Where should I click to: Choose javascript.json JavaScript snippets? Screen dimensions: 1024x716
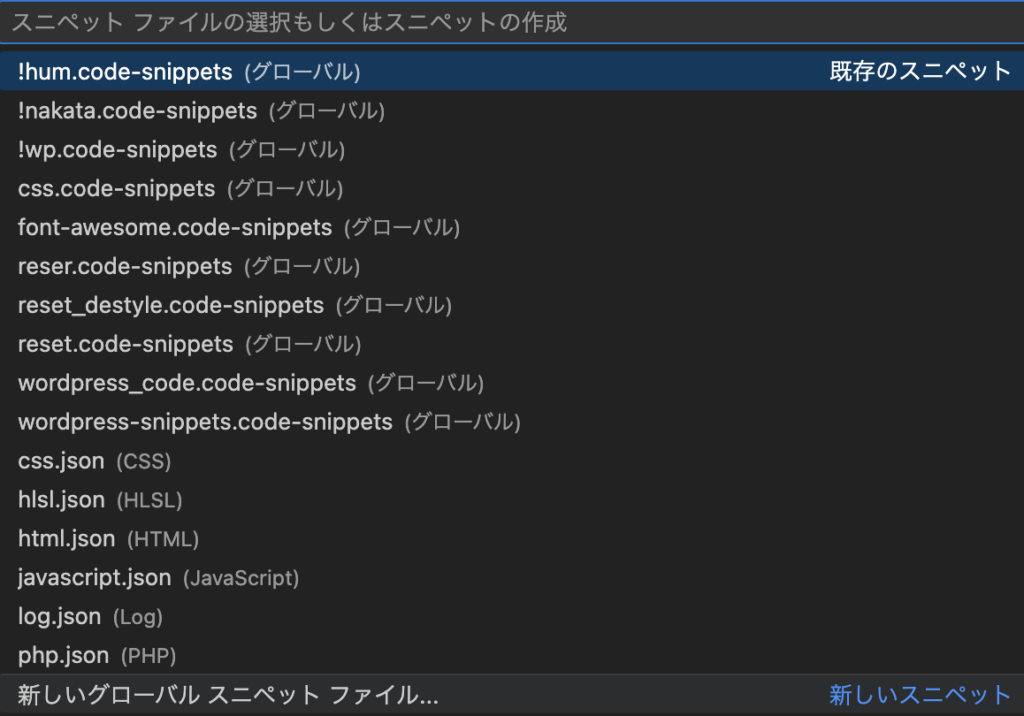[x=94, y=578]
